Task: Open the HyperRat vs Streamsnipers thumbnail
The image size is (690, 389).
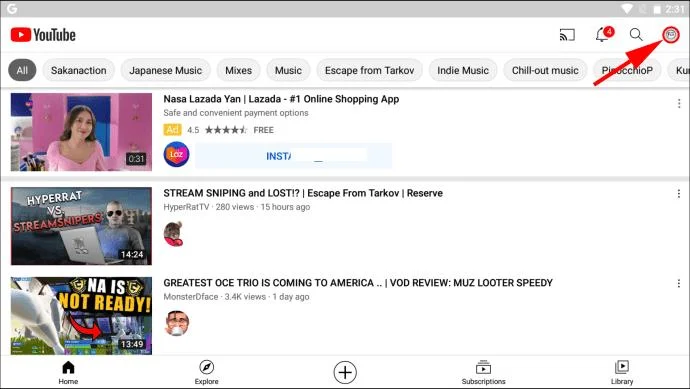Action: 81,226
